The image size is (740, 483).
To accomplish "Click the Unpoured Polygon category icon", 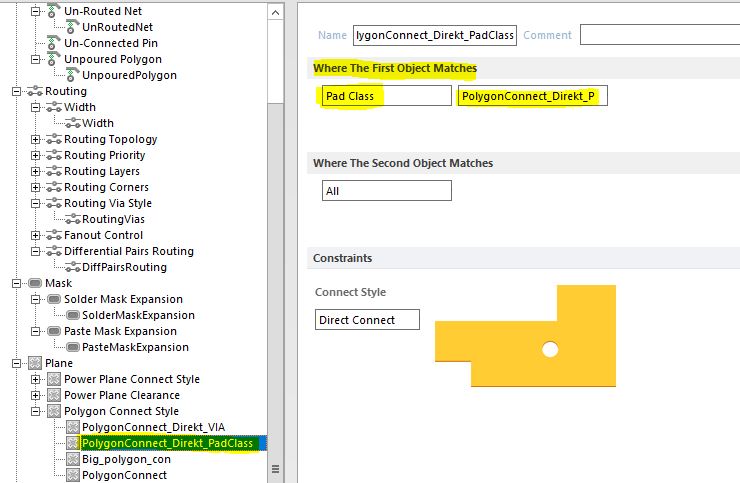I will [x=53, y=59].
